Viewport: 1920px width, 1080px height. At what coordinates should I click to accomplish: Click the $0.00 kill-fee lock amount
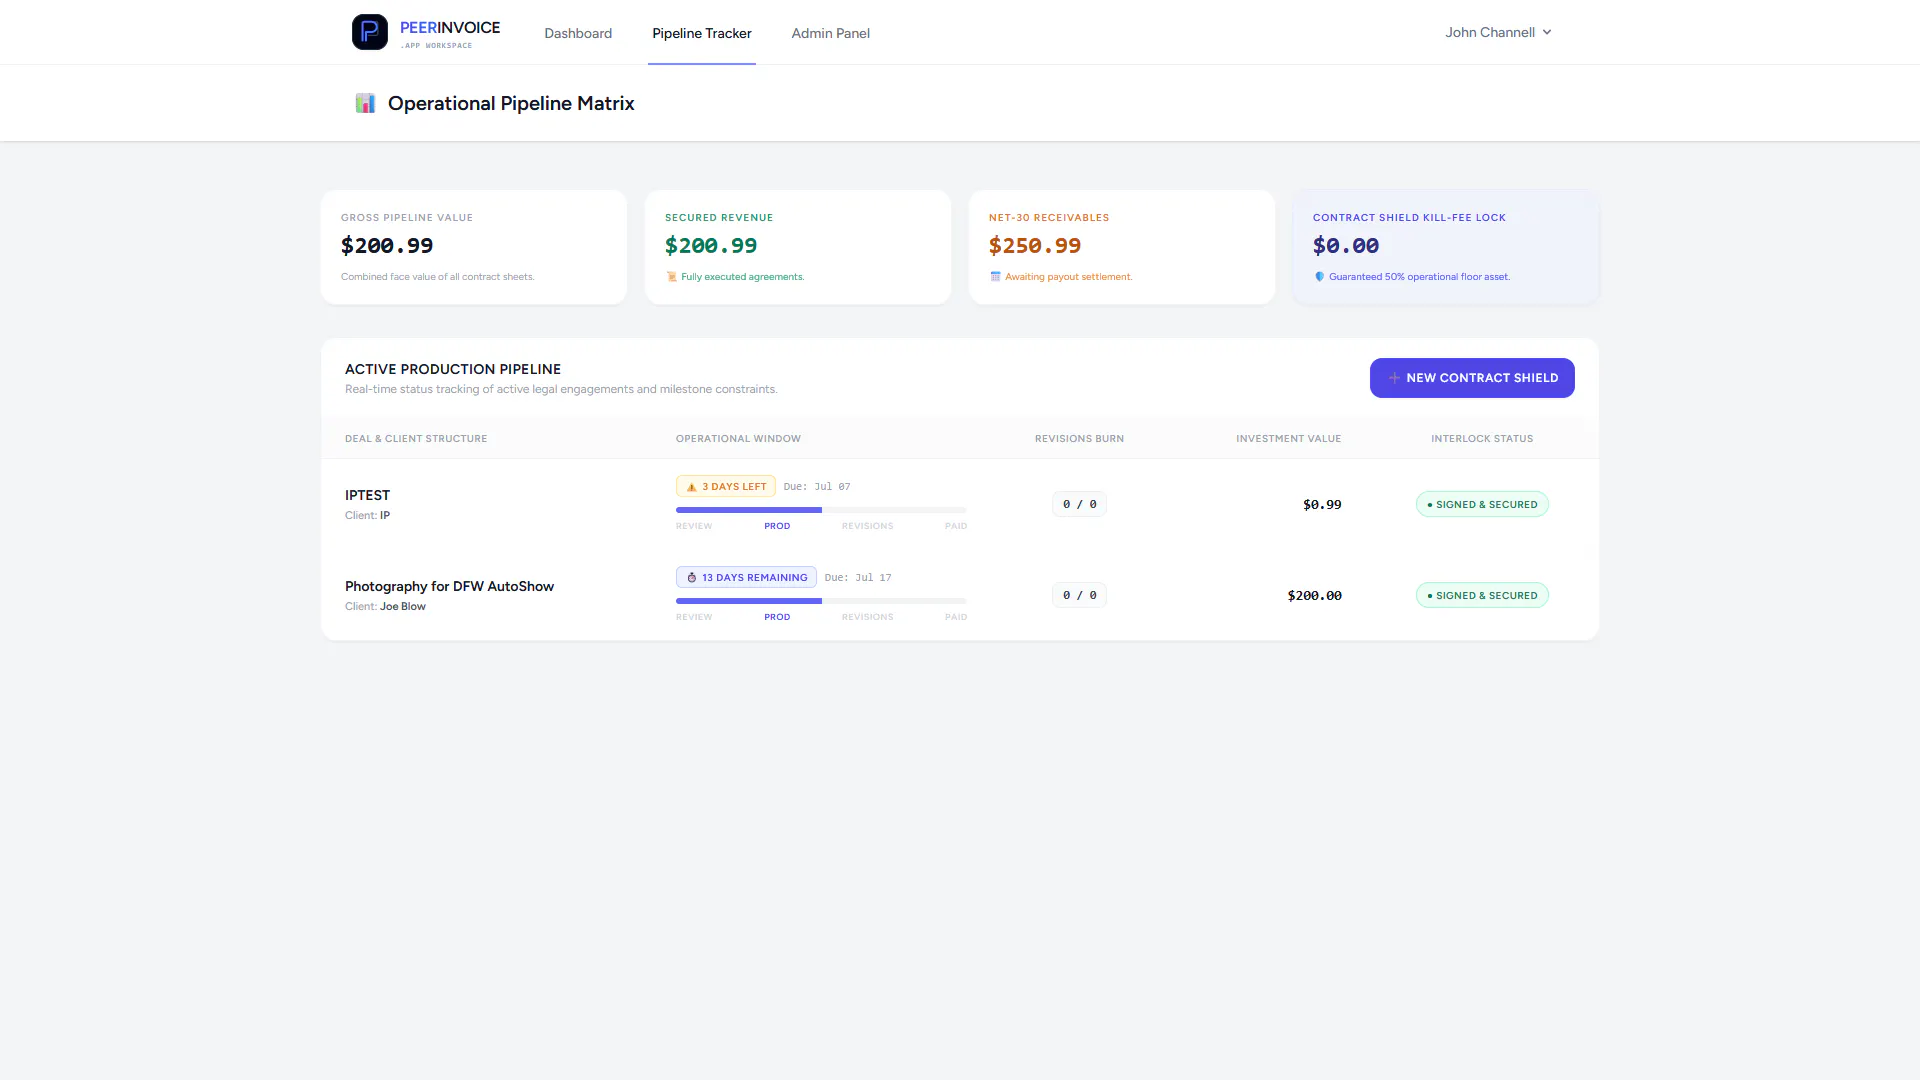[1346, 246]
